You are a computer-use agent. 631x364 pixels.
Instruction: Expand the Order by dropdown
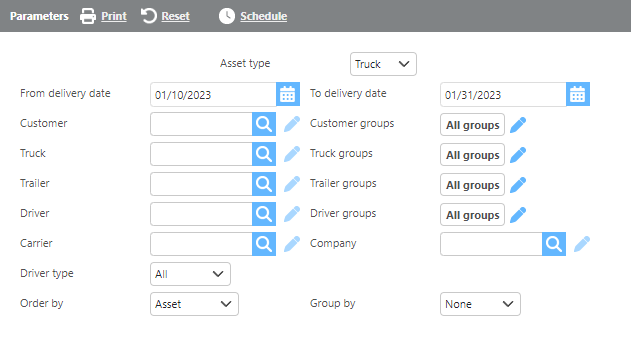(194, 304)
